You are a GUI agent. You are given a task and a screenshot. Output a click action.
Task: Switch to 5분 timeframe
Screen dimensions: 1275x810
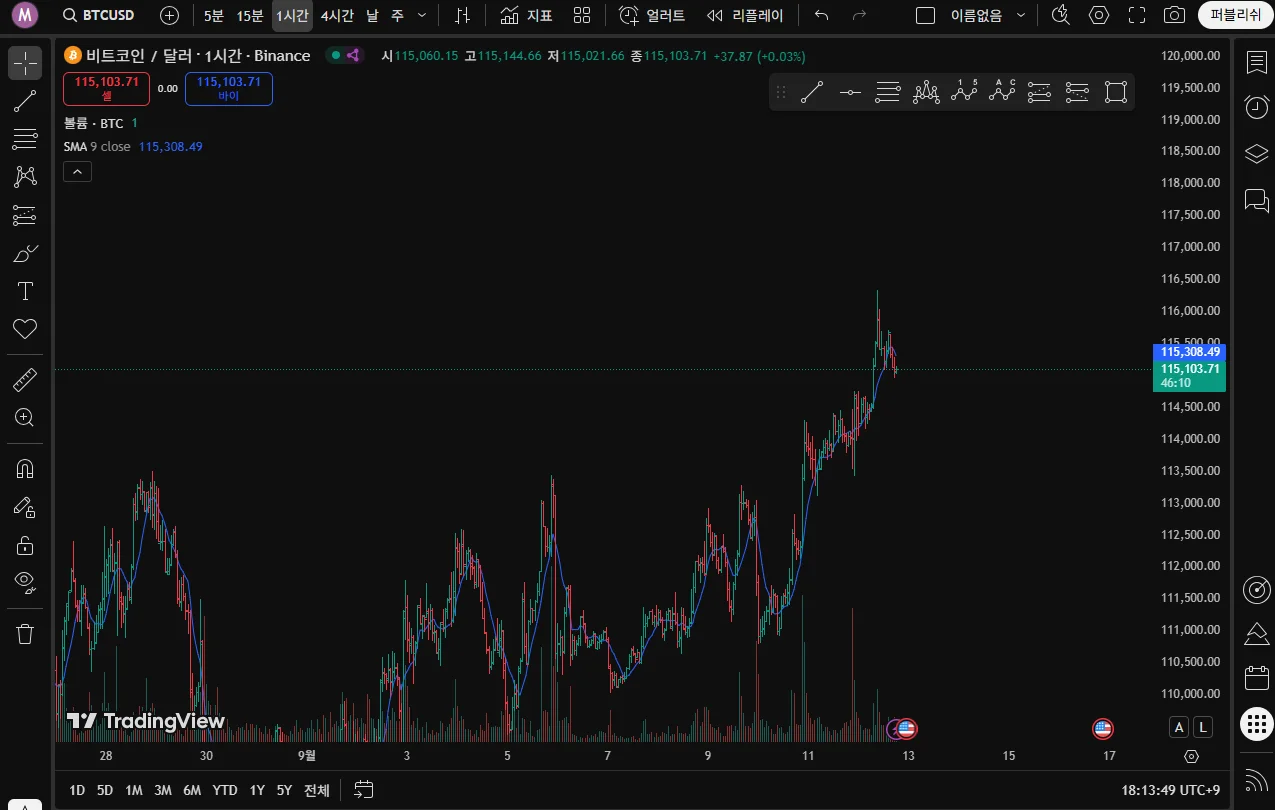(x=214, y=15)
